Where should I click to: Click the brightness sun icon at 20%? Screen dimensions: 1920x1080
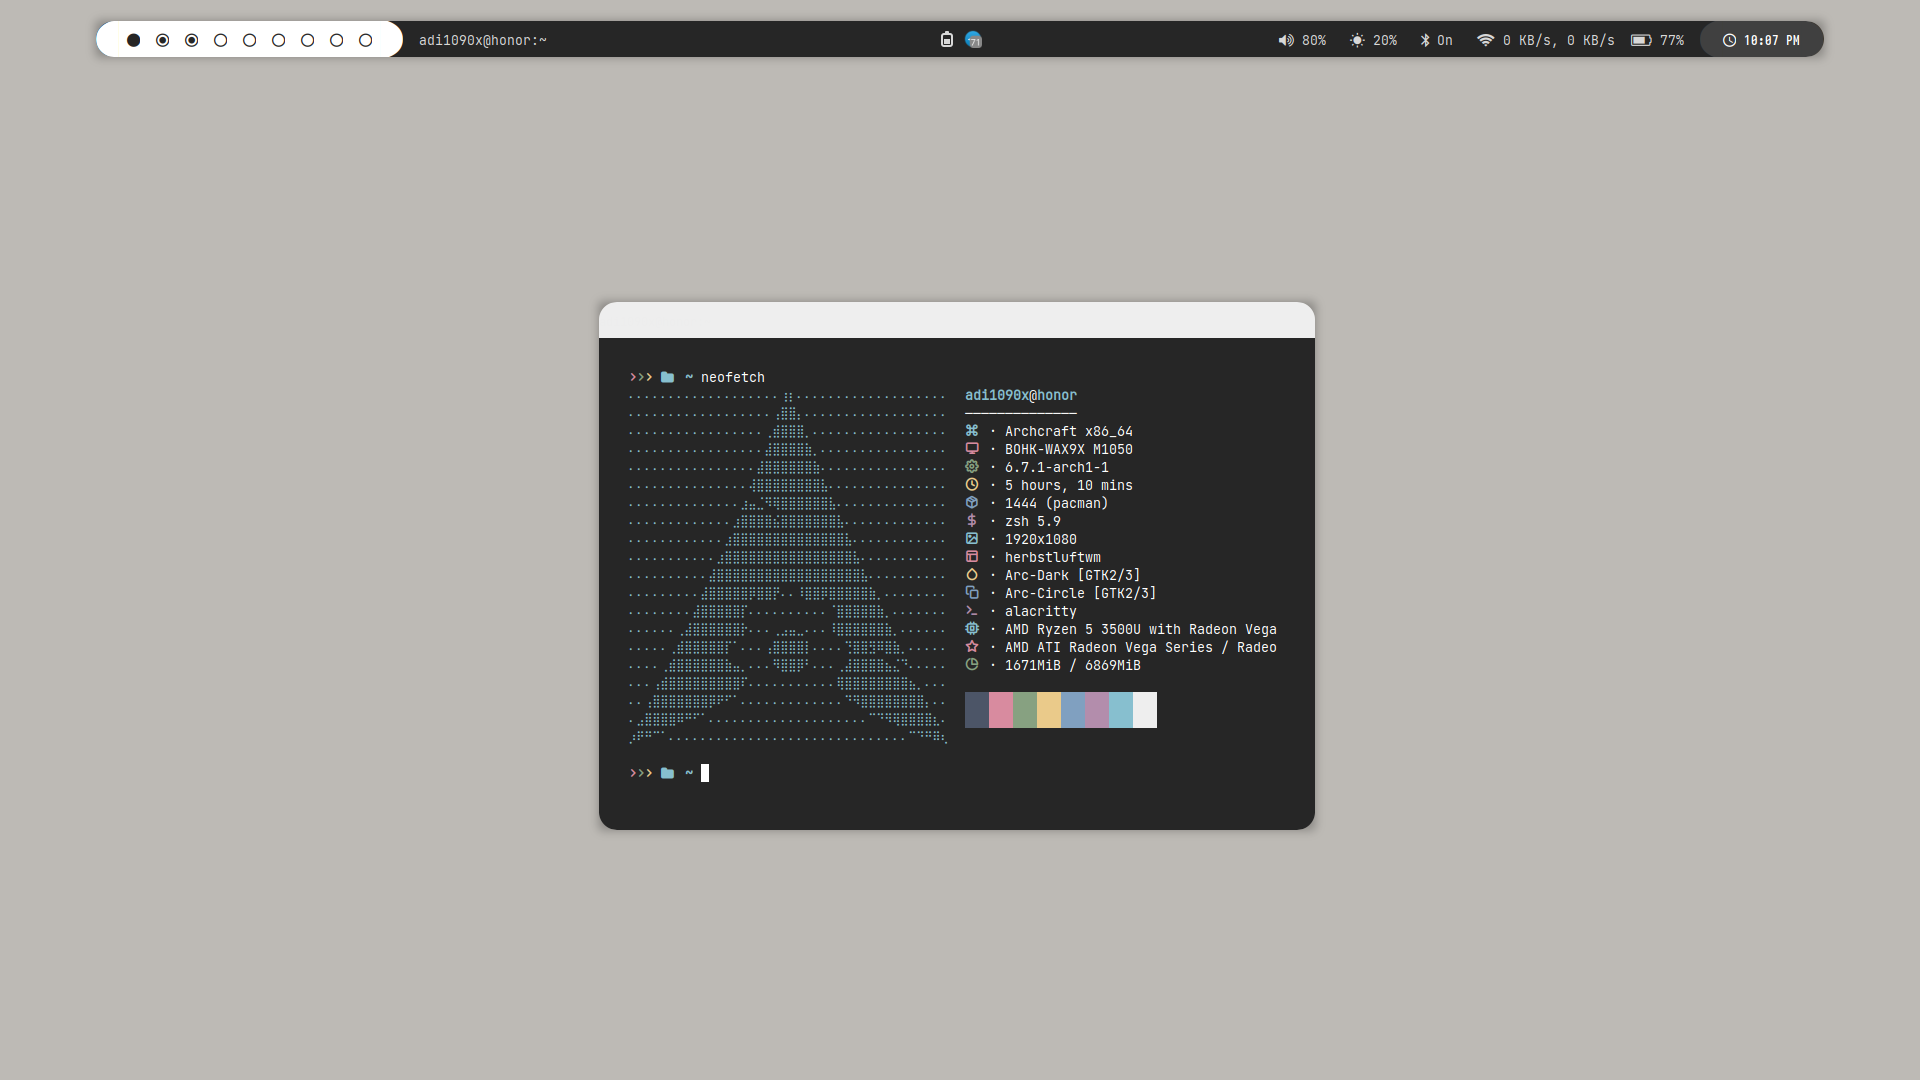coord(1356,40)
